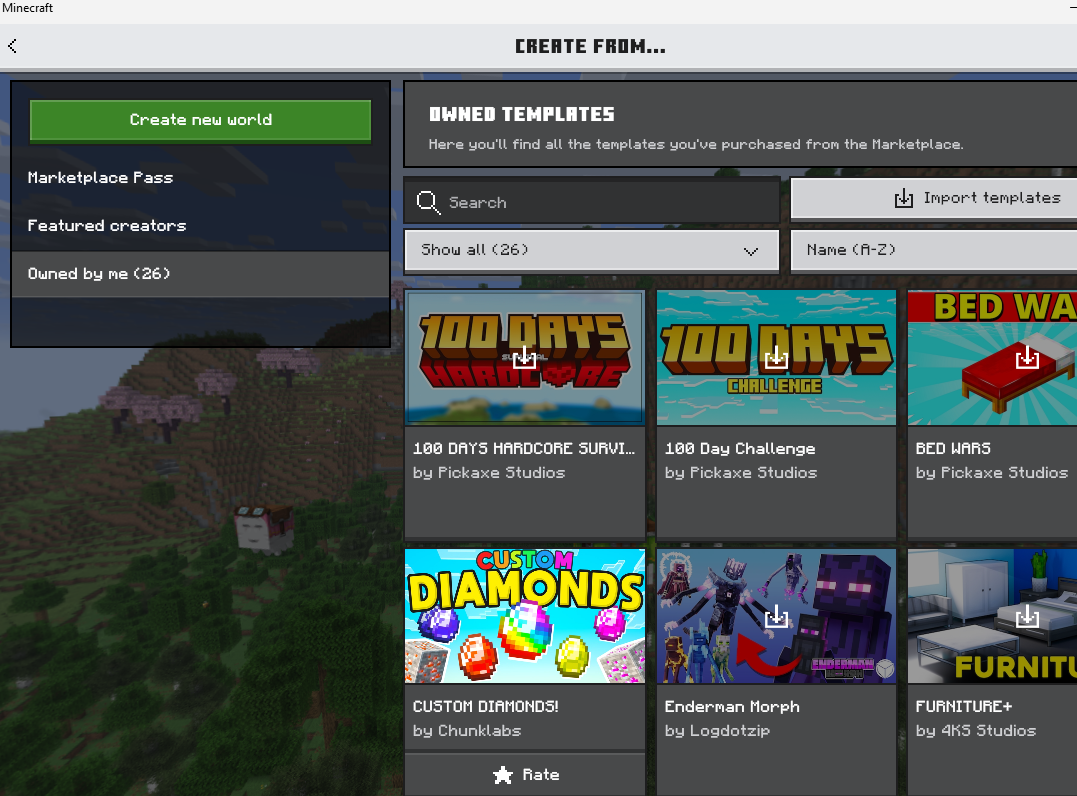This screenshot has height=796, width=1077.
Task: Select Owned by me (26) tab
Action: coord(201,274)
